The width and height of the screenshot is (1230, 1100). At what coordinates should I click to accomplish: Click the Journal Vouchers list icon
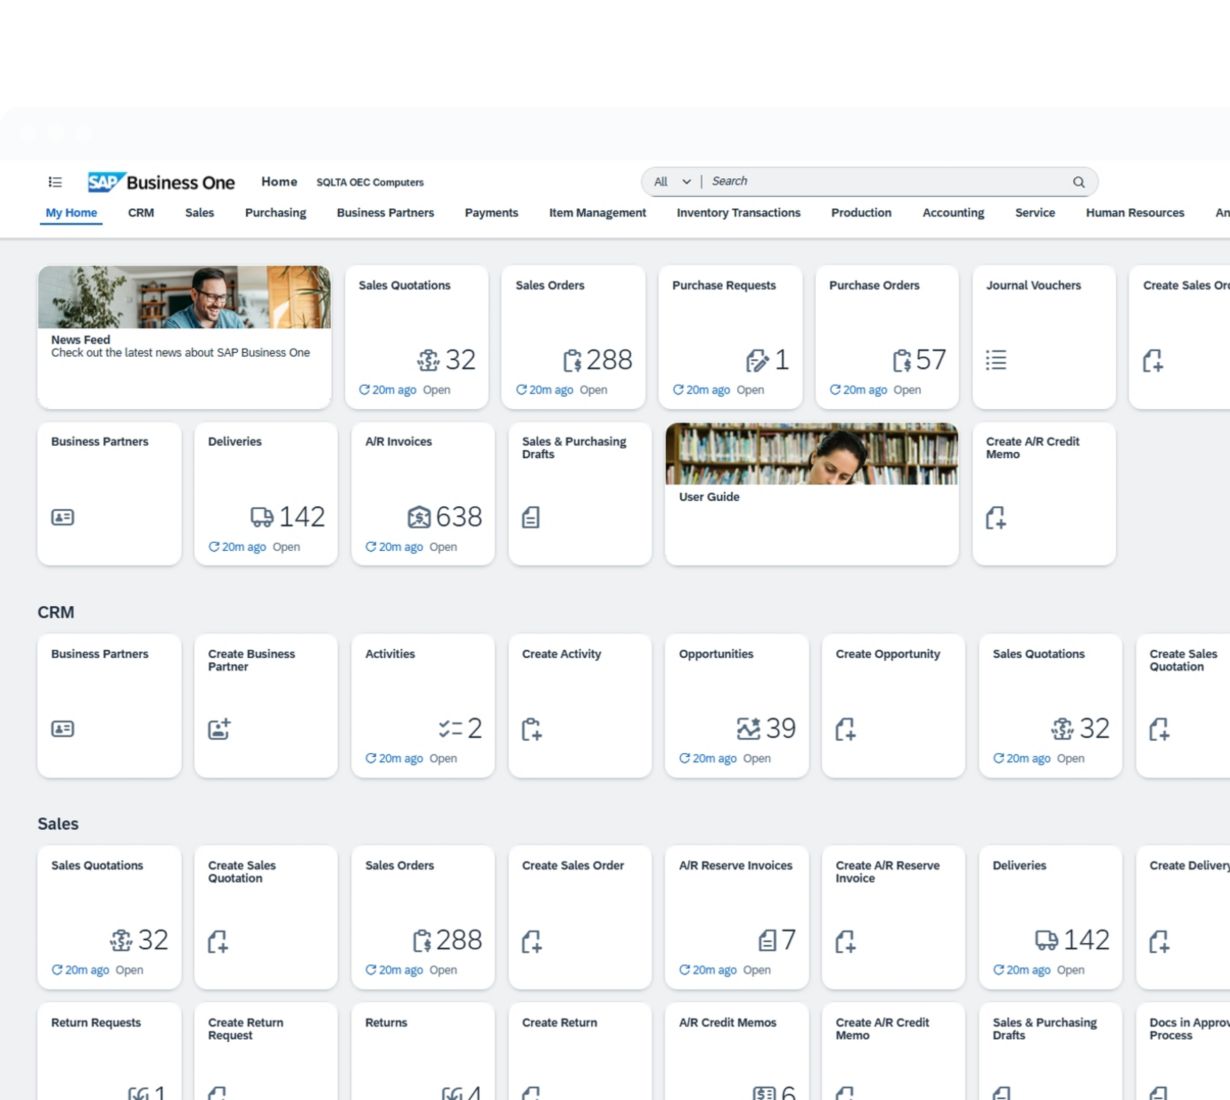point(996,360)
